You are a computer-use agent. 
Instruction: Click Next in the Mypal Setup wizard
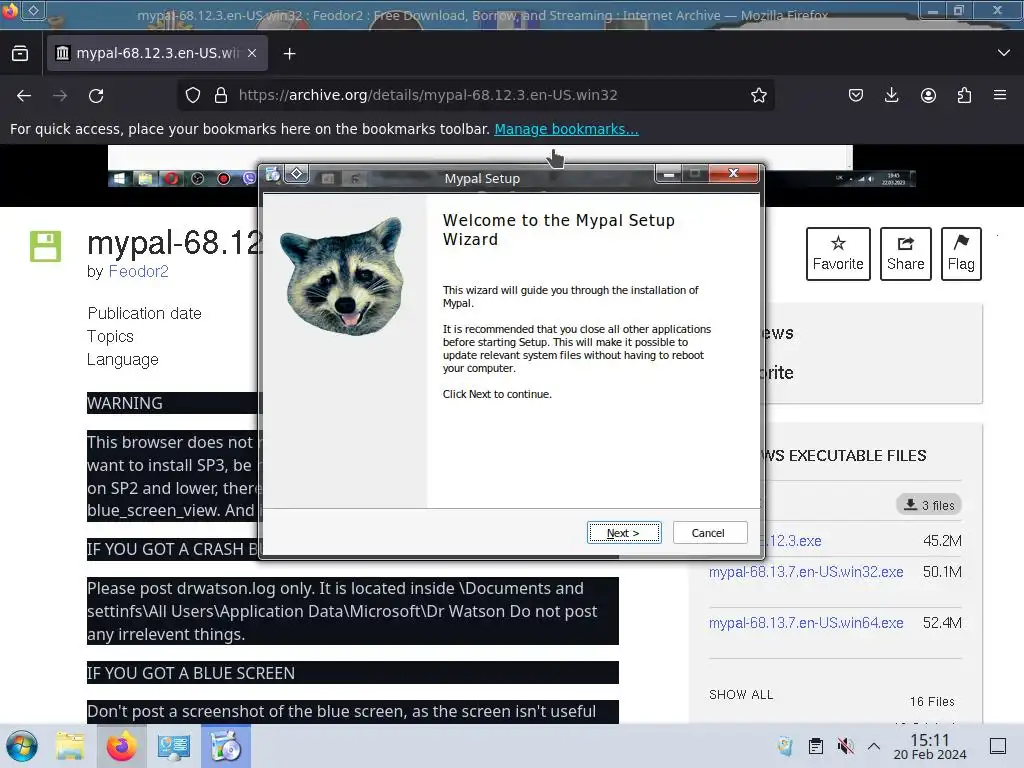point(624,533)
